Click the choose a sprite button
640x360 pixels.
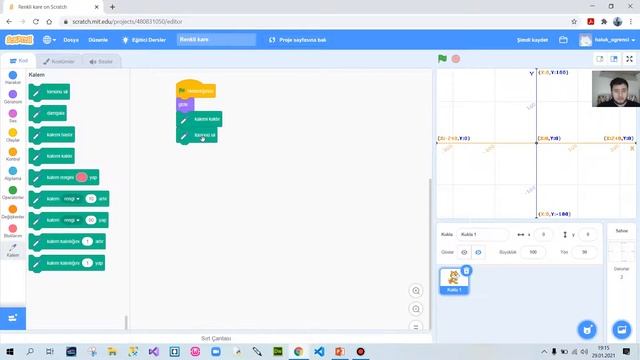[x=587, y=329]
